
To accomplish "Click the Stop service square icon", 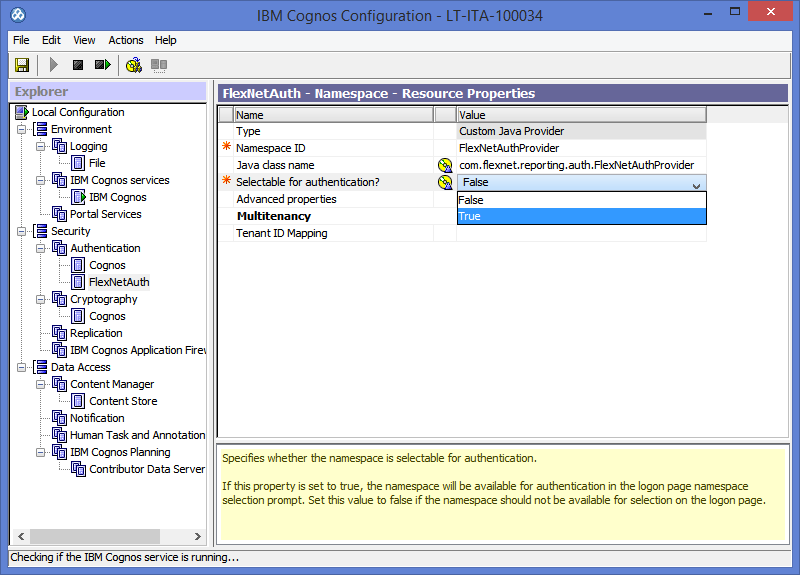I will pos(78,65).
